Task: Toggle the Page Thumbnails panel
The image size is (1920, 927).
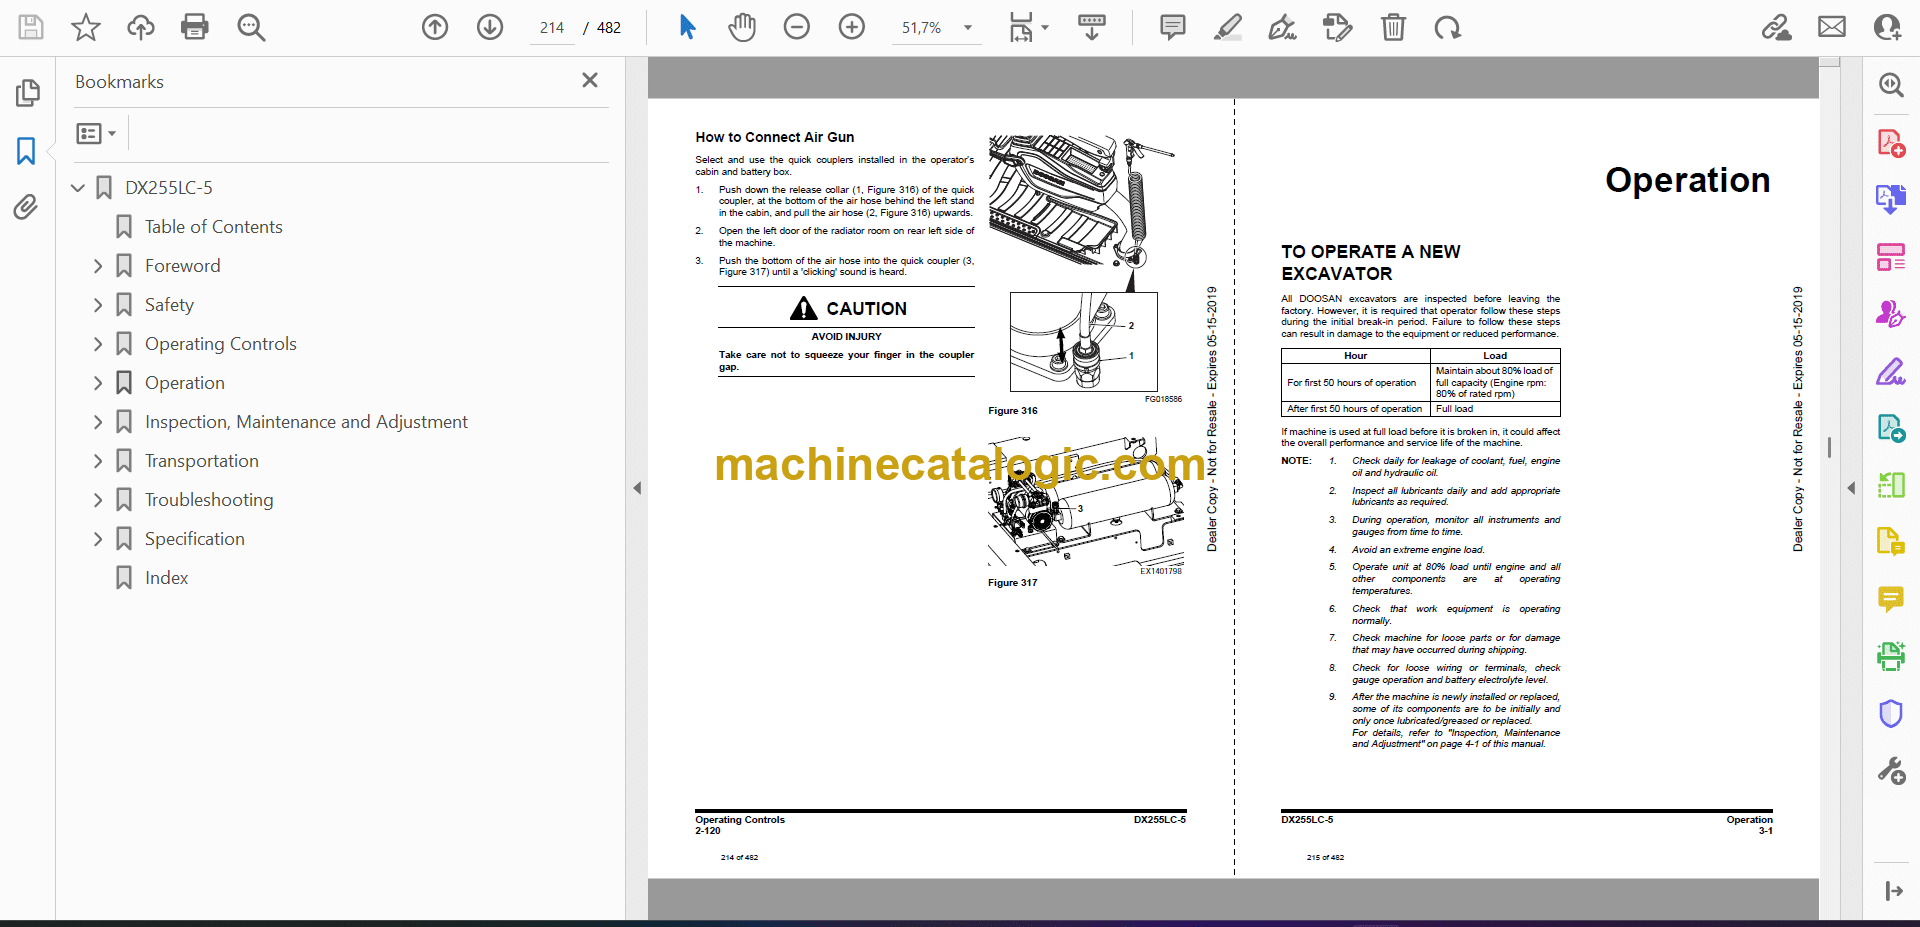Action: tap(26, 93)
